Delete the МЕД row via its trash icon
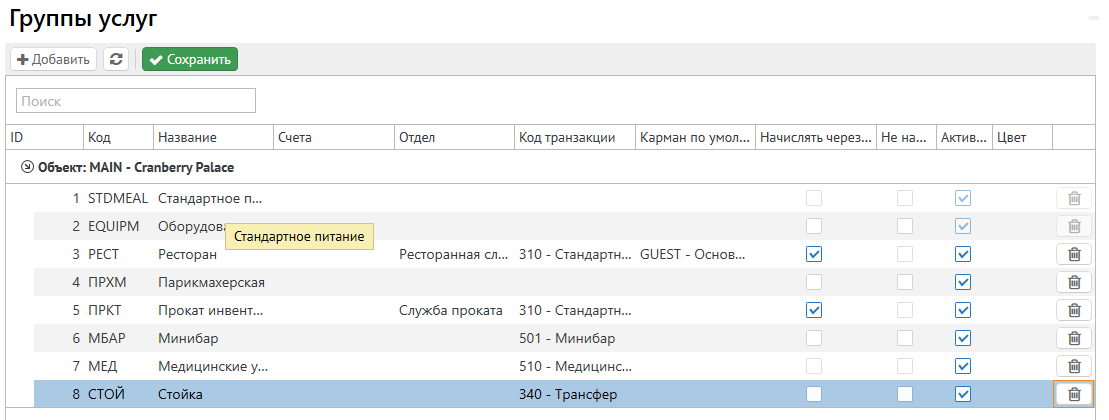Image resolution: width=1109 pixels, height=420 pixels. pyautogui.click(x=1074, y=366)
